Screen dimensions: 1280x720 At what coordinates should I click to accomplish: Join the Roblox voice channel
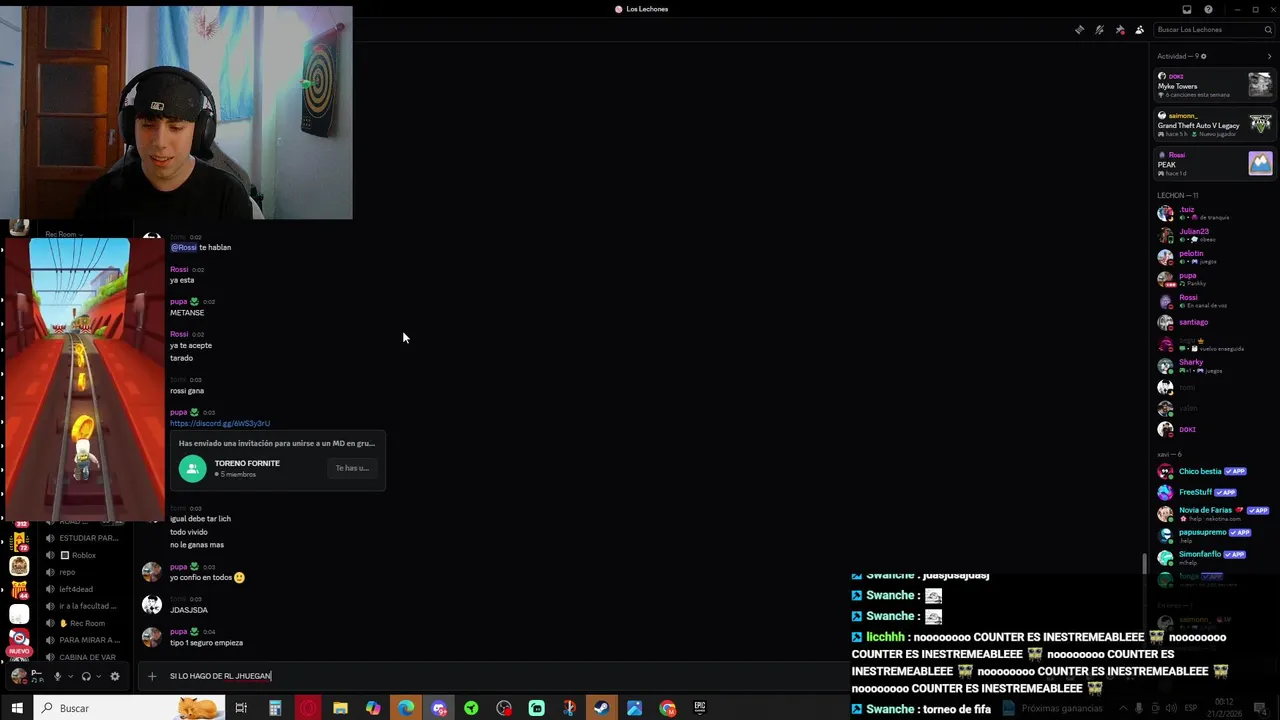coord(84,555)
